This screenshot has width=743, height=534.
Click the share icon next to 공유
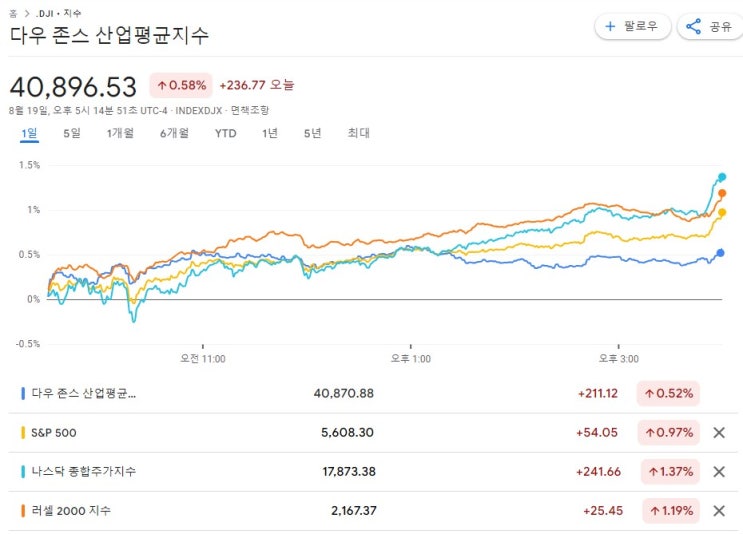tap(694, 27)
